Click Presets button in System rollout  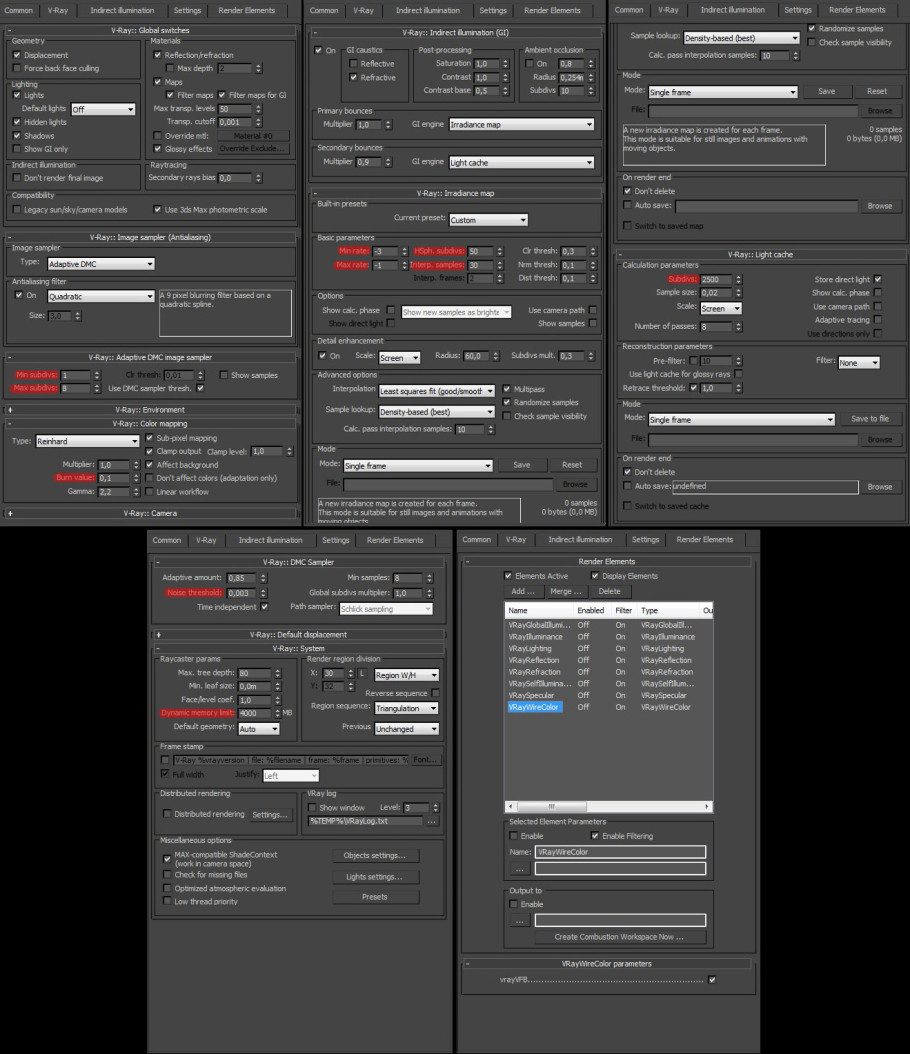[375, 897]
